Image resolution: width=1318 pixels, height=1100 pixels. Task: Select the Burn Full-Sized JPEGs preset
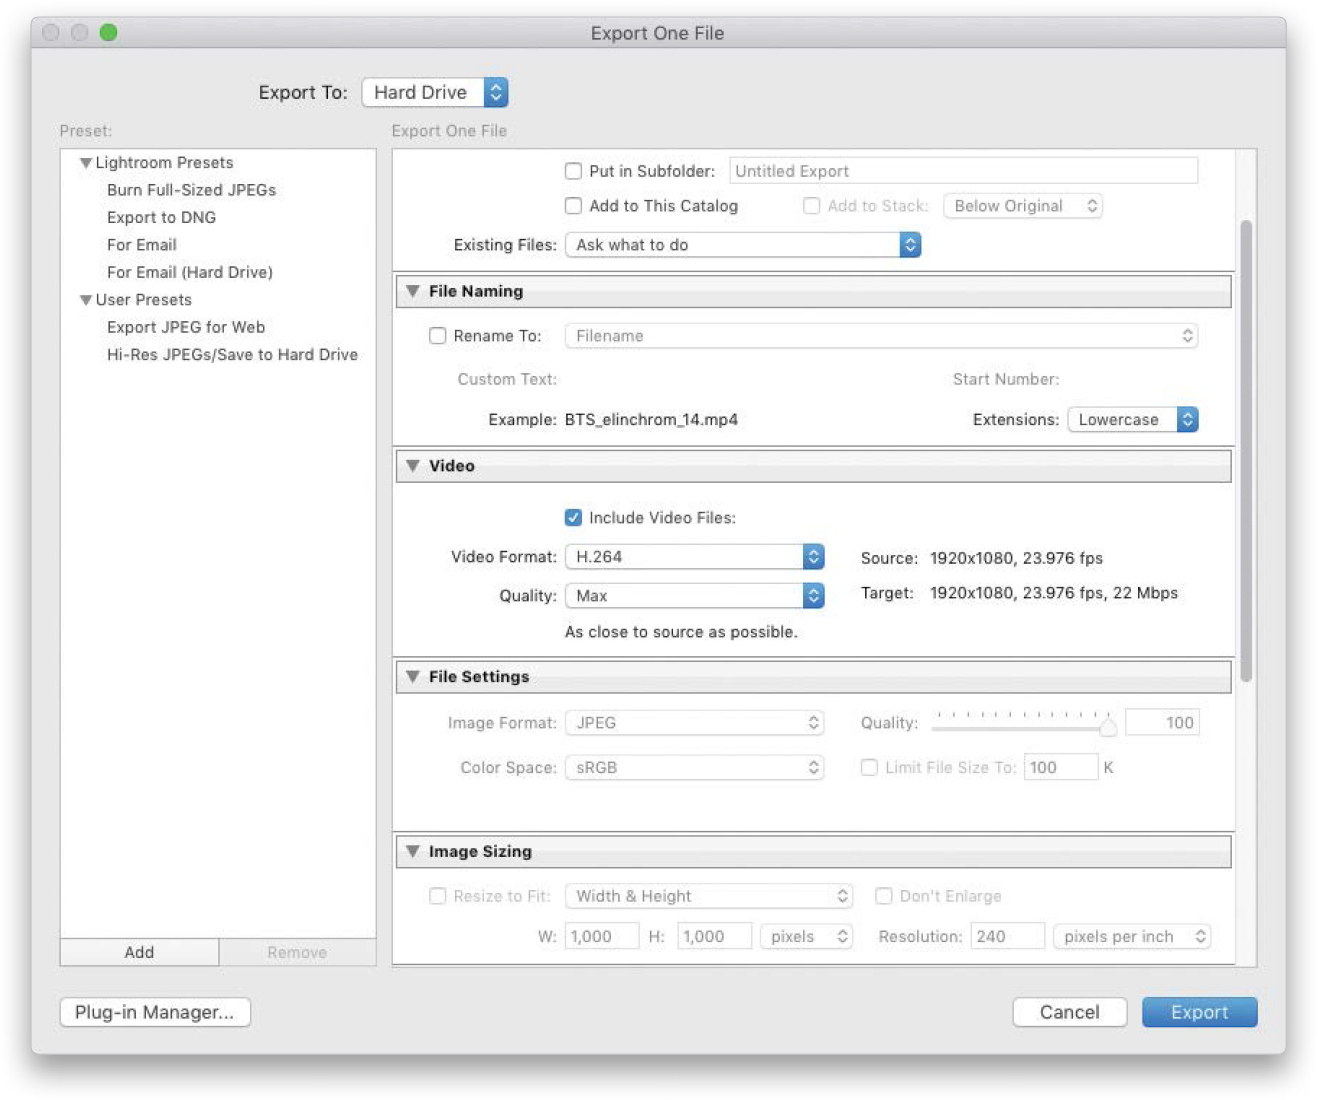(191, 190)
